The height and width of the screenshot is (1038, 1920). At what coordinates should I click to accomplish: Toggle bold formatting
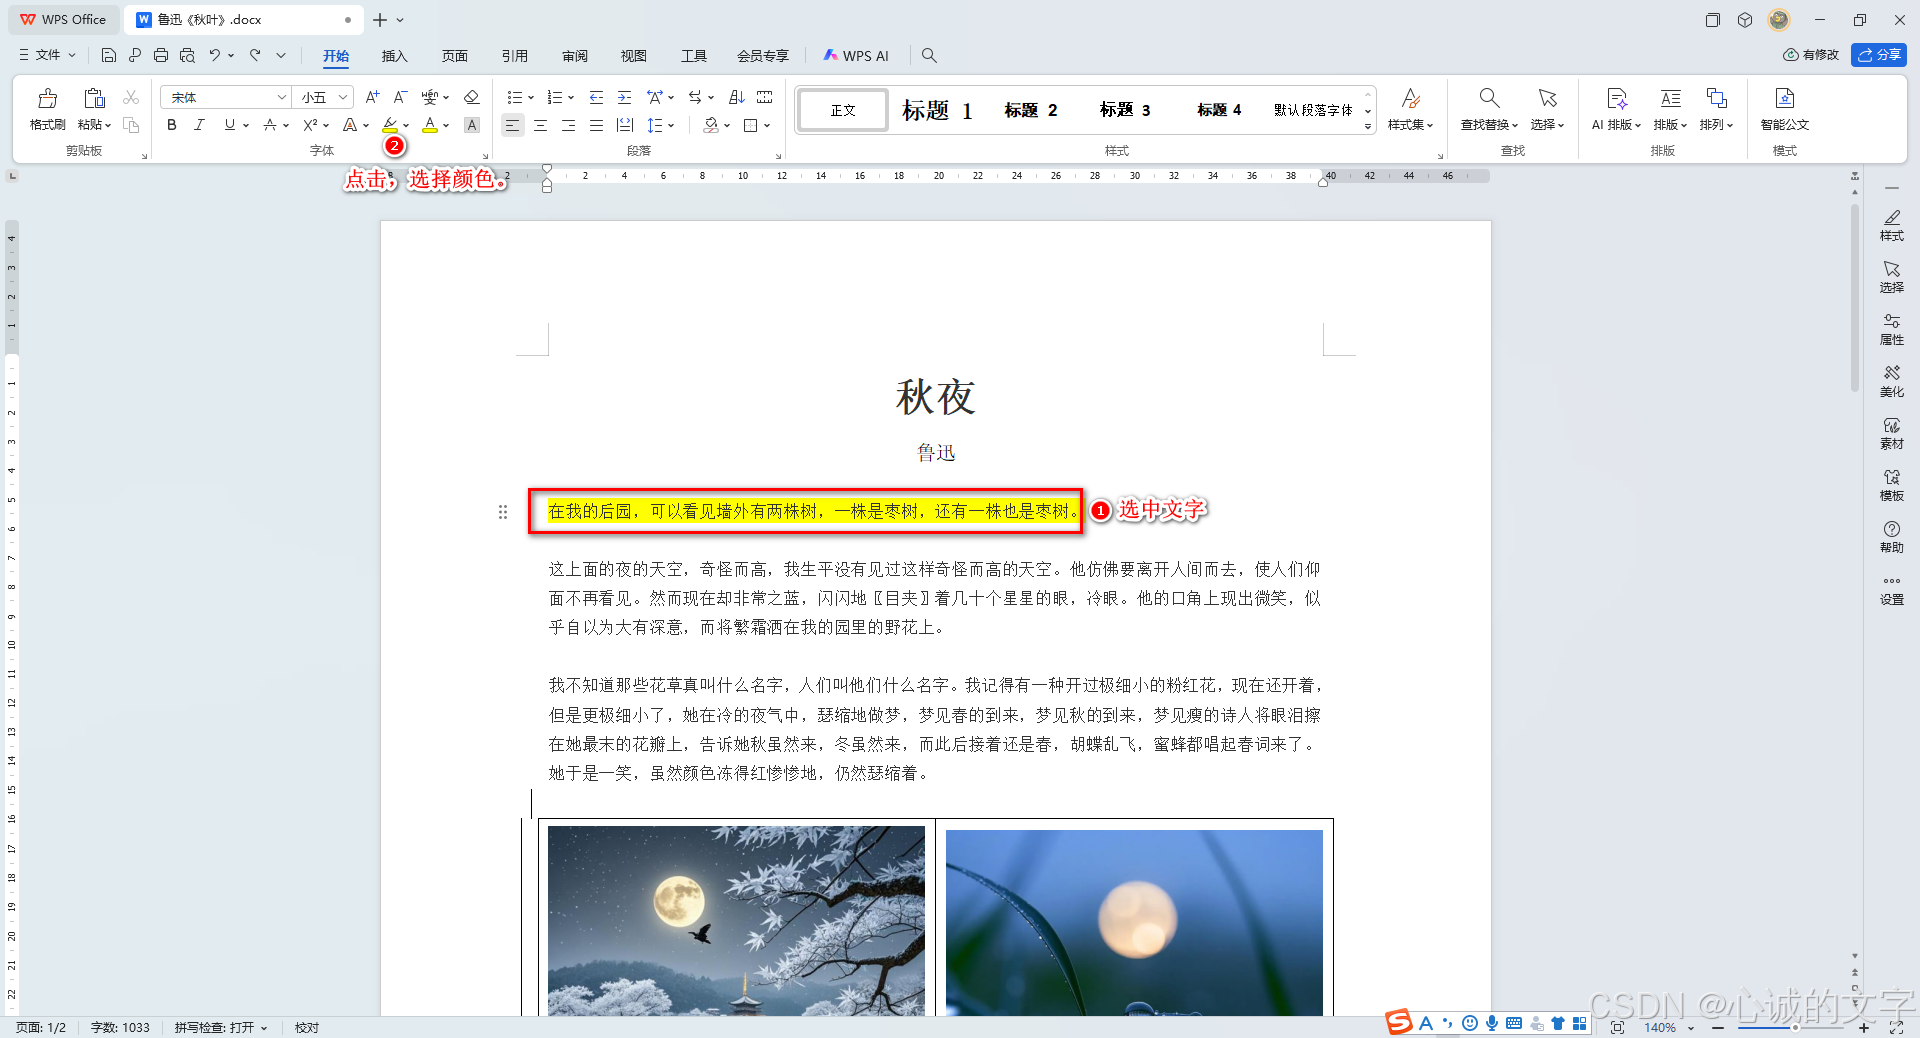(x=171, y=125)
